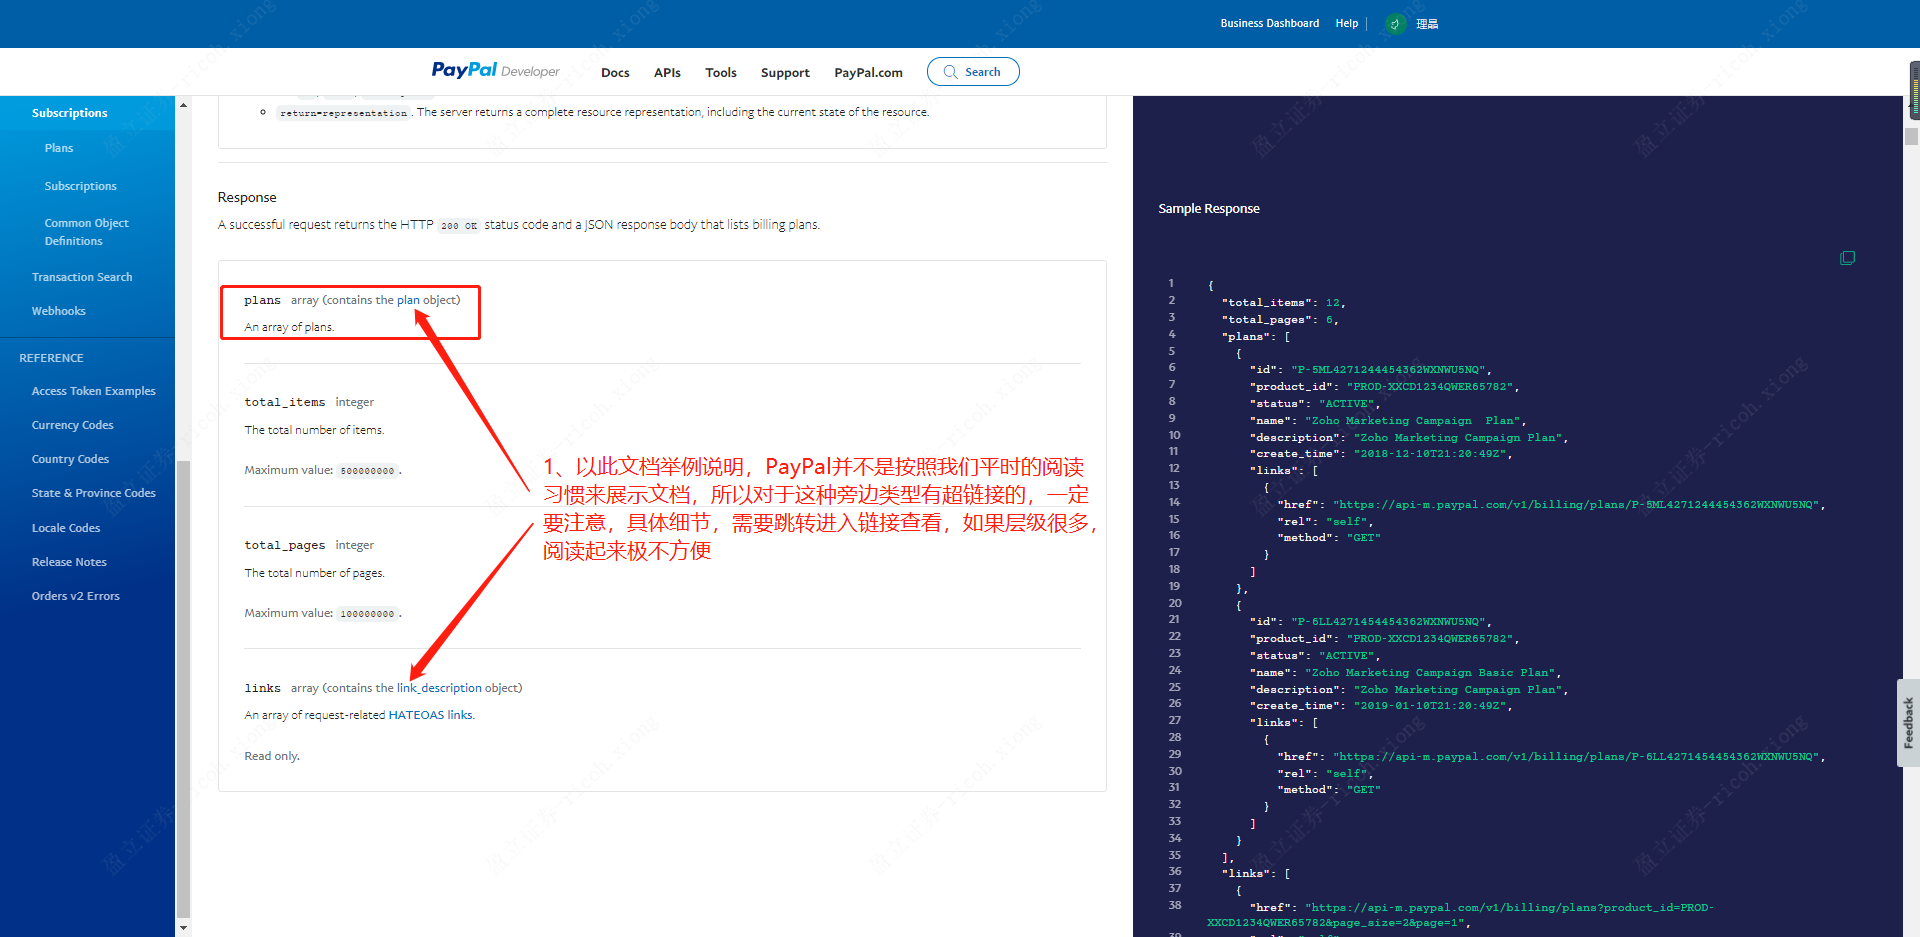The image size is (1920, 937).
Task: Open the HATEOAS links hyperlink
Action: tap(430, 715)
